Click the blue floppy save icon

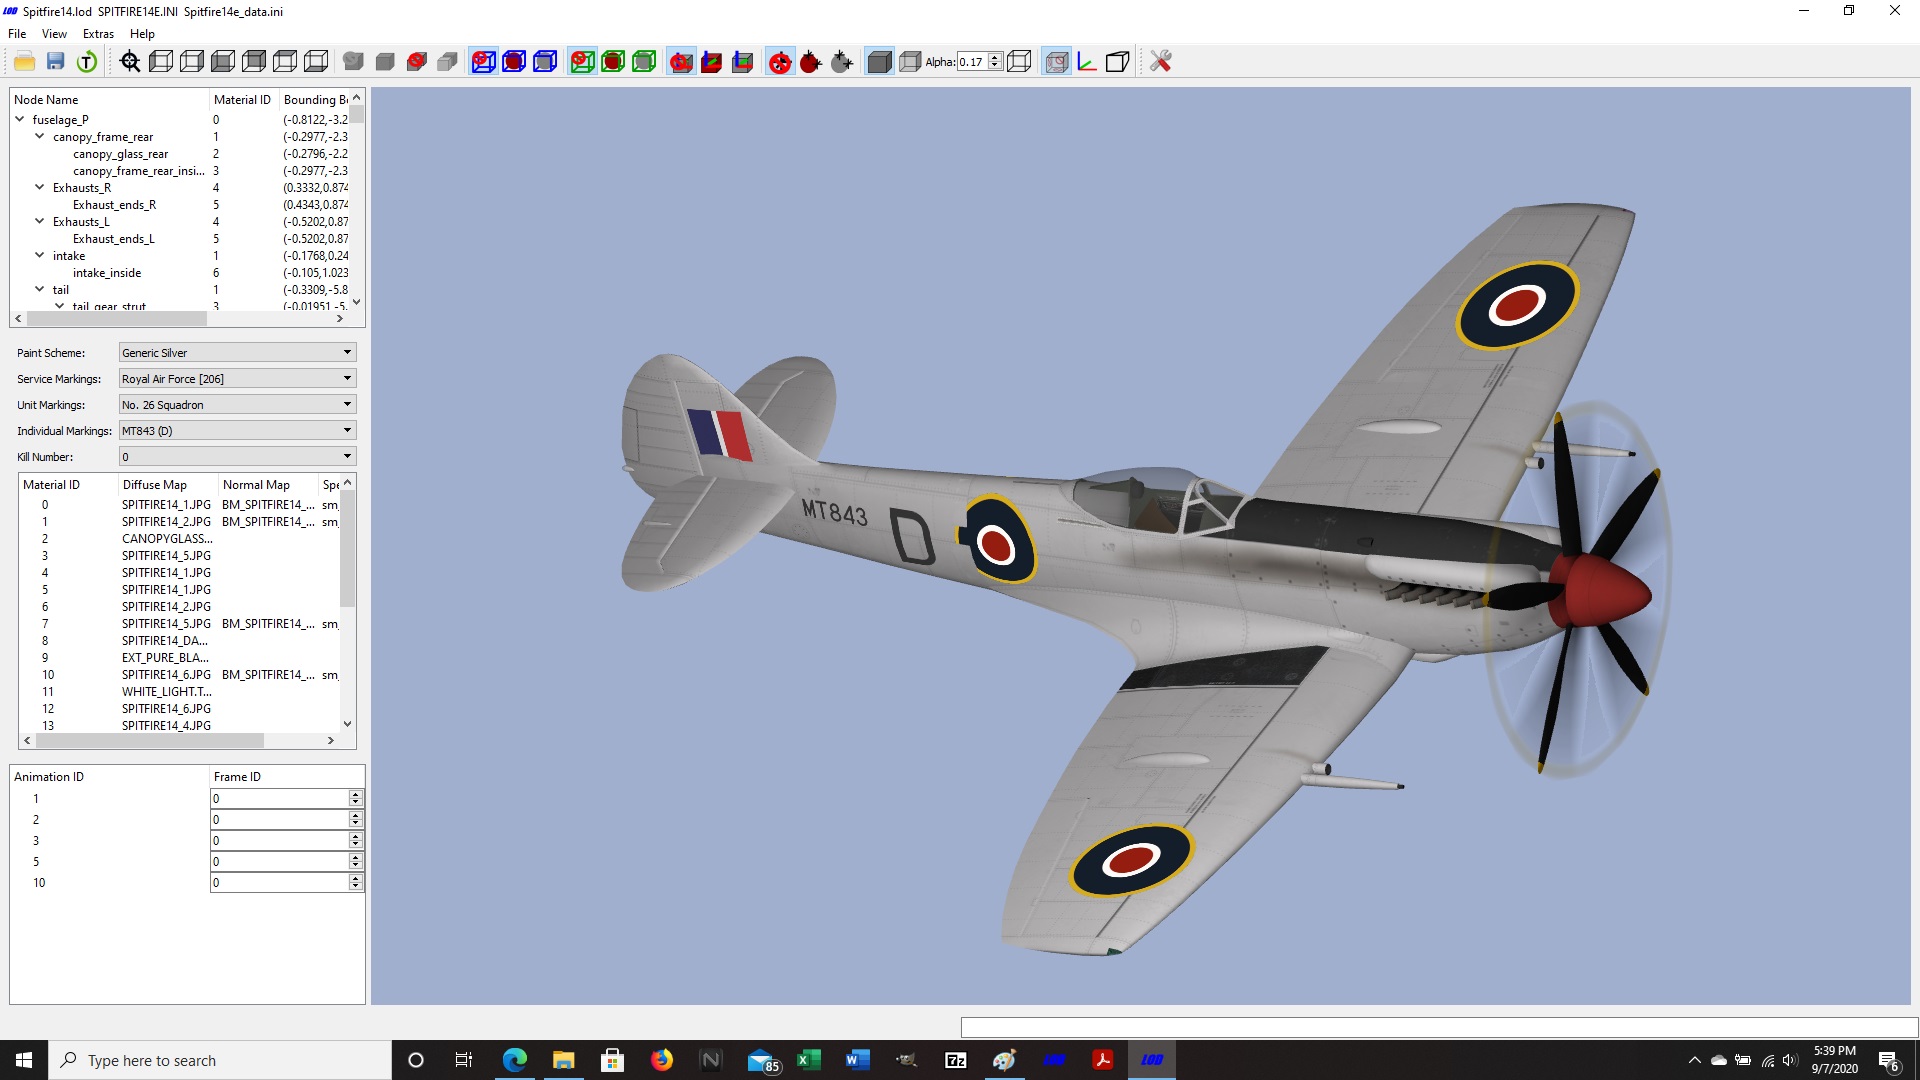[56, 62]
